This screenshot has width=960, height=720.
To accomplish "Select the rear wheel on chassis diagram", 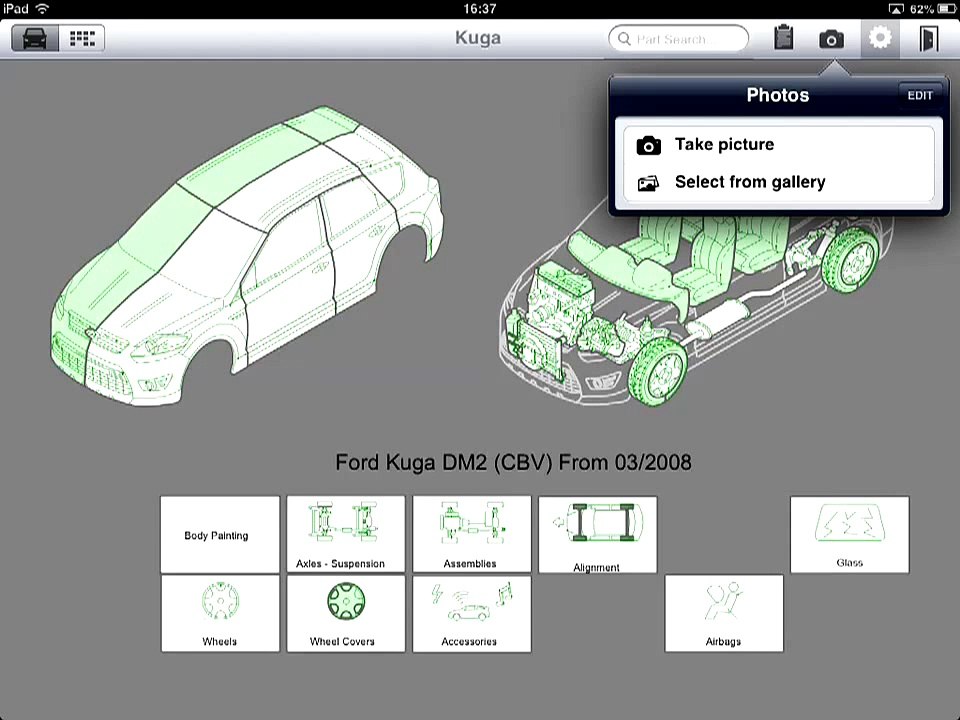I will pyautogui.click(x=850, y=260).
